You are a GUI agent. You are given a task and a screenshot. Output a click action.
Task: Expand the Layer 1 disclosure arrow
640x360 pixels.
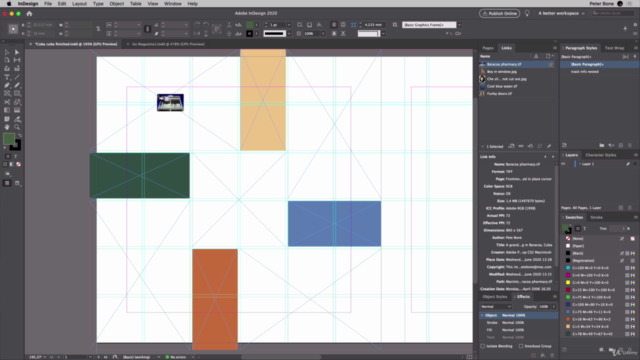click(x=580, y=164)
